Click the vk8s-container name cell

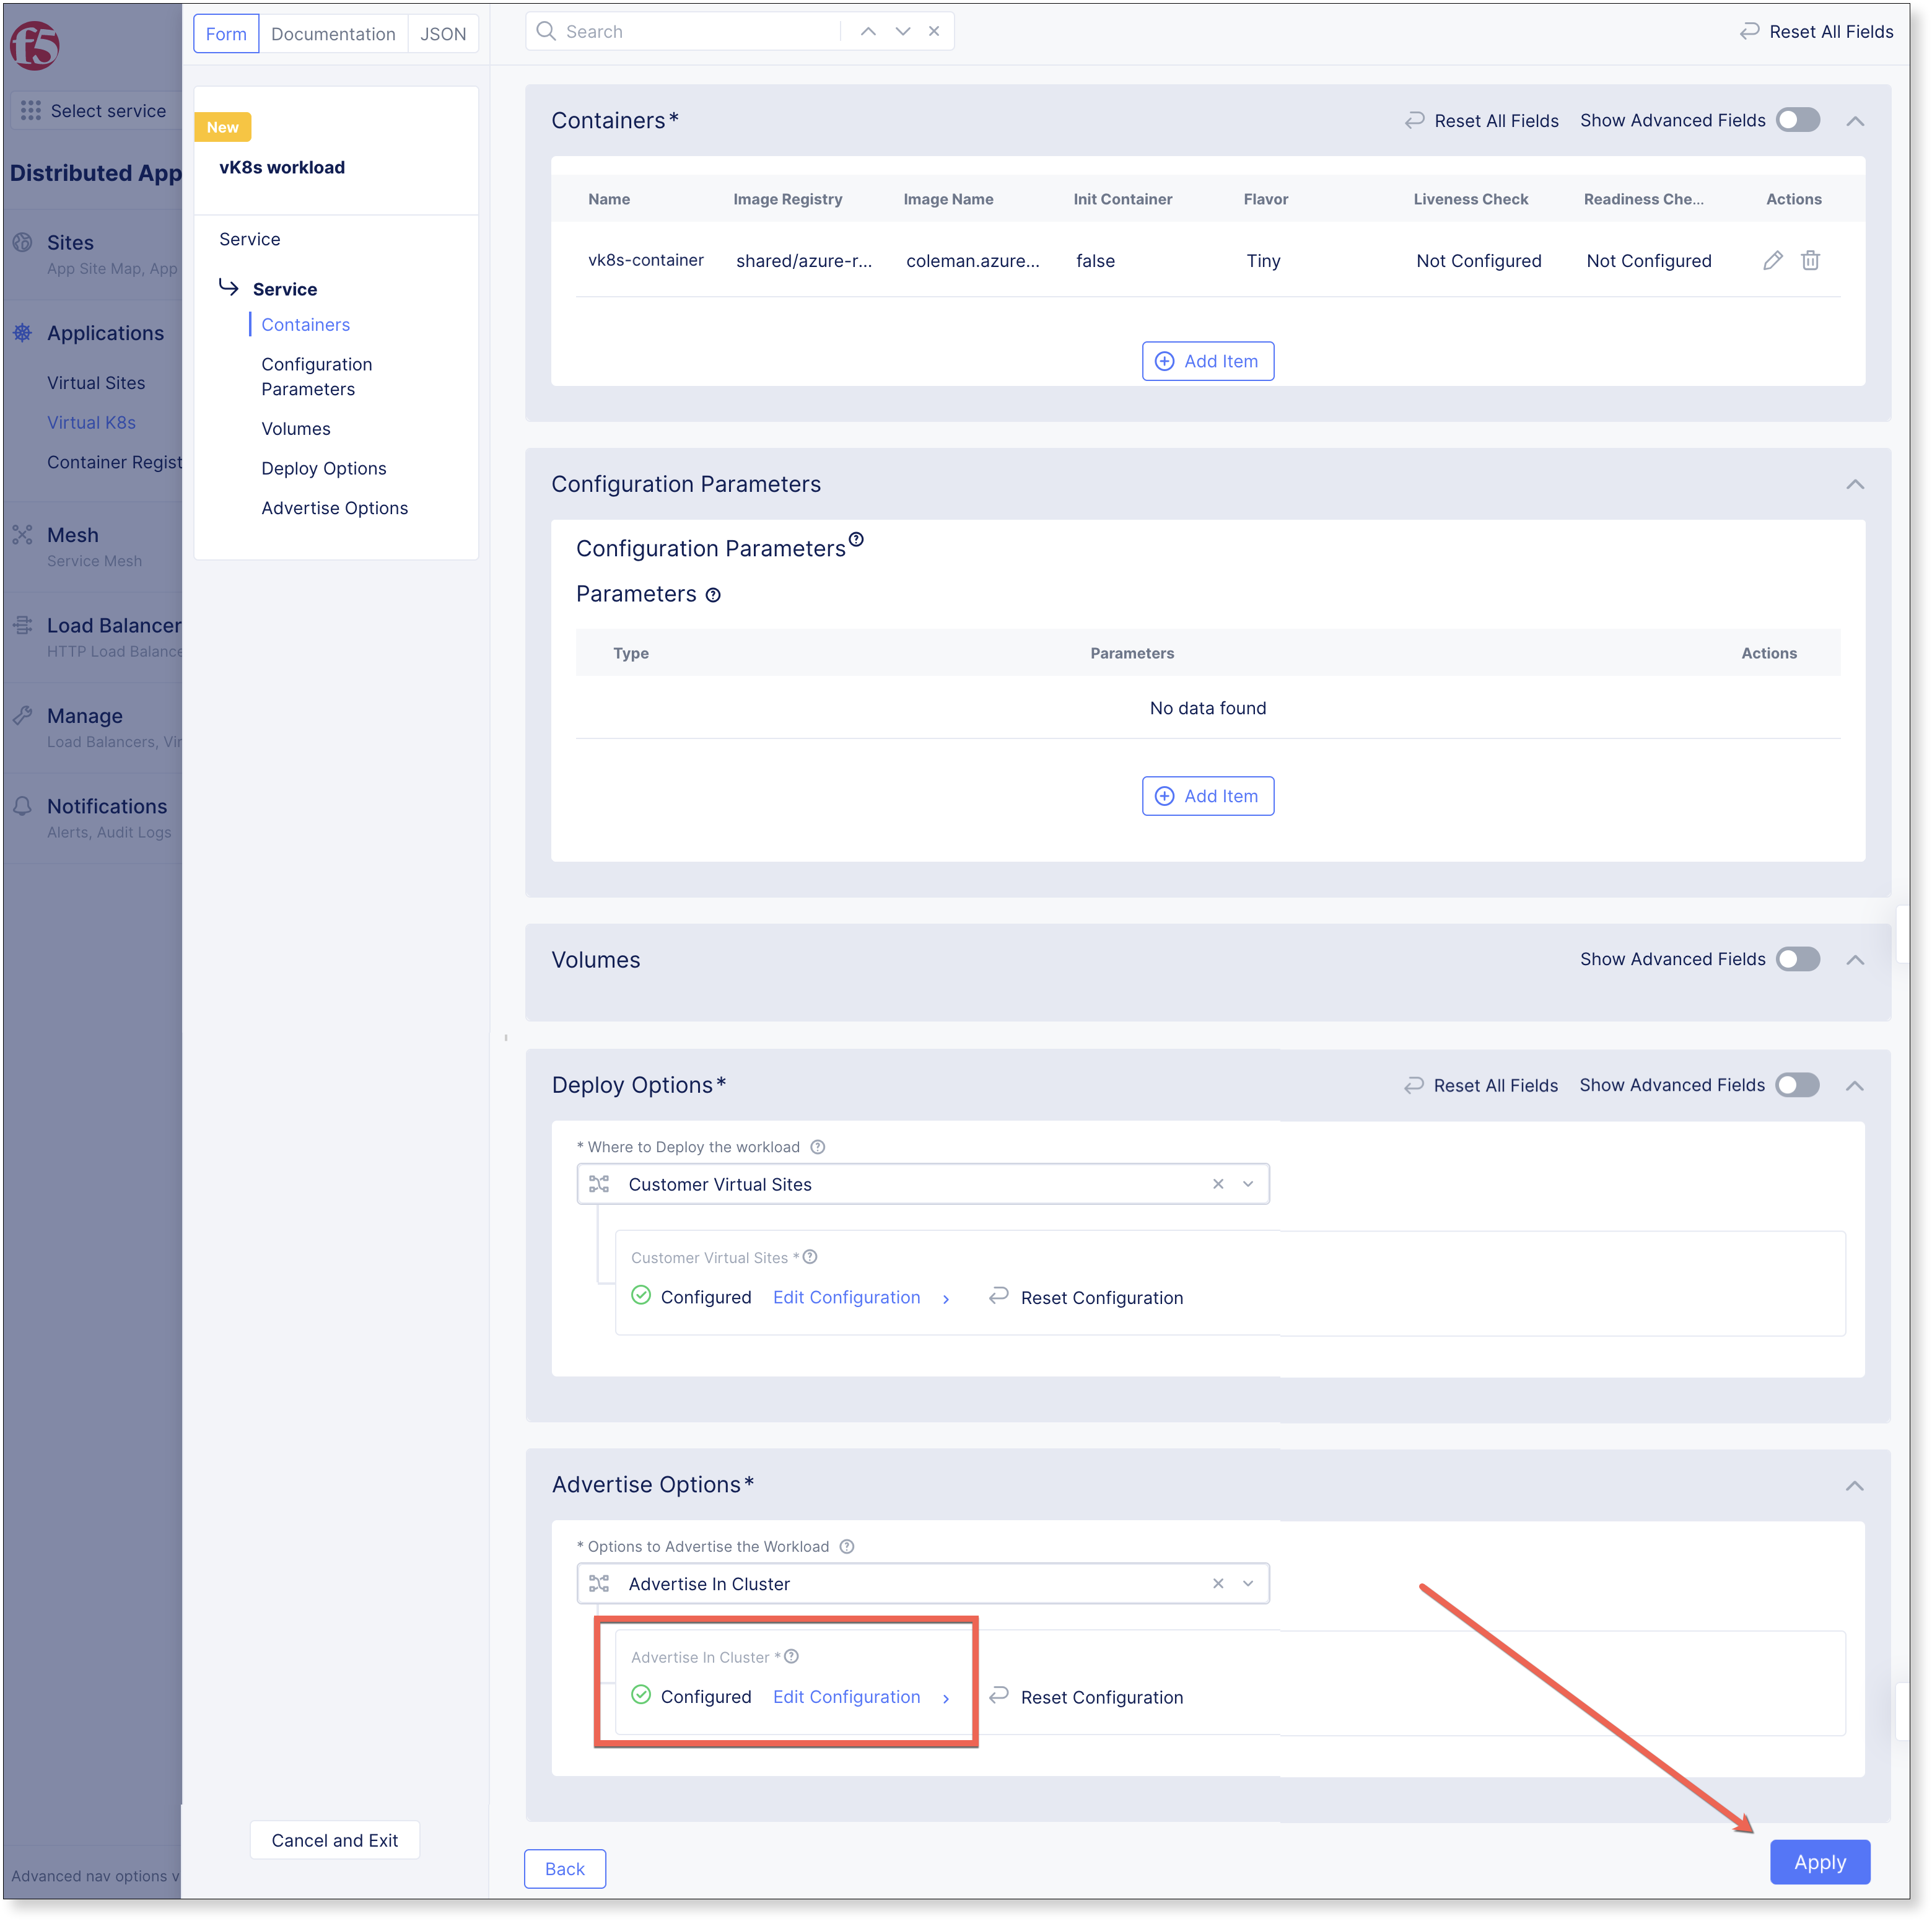point(646,260)
